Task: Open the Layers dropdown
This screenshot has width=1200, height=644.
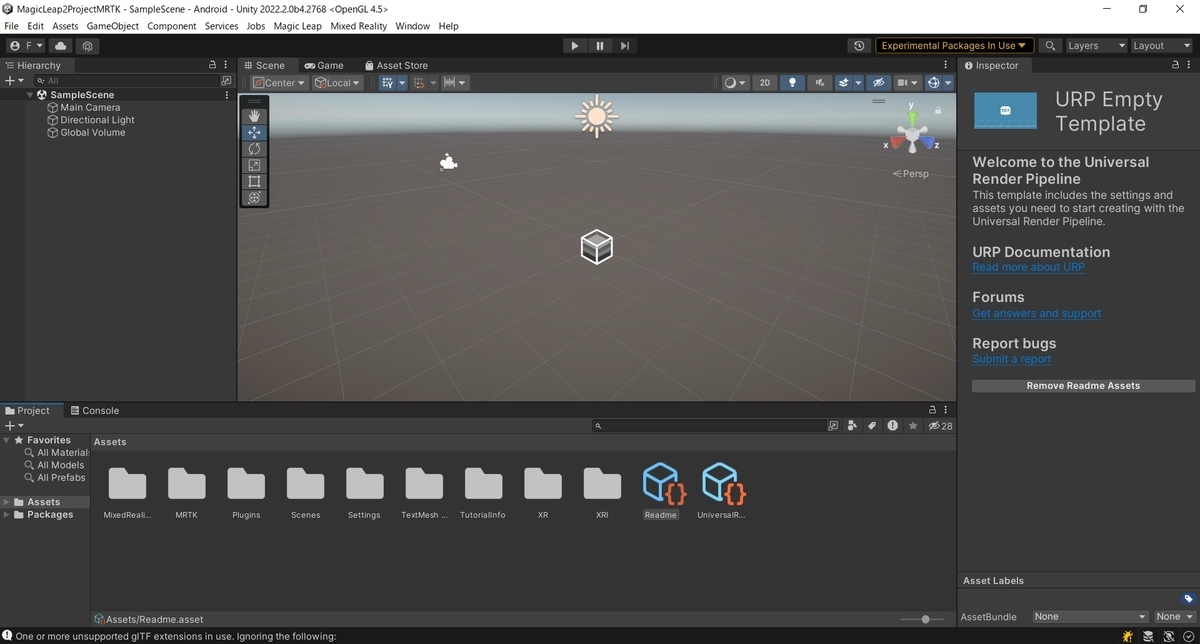Action: tap(1096, 46)
